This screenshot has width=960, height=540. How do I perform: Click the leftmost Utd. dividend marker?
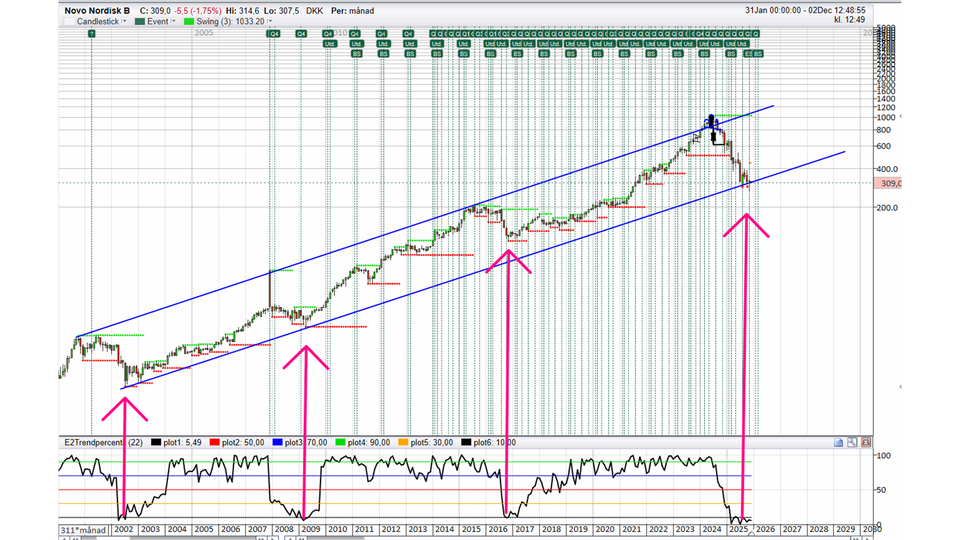pyautogui.click(x=329, y=44)
